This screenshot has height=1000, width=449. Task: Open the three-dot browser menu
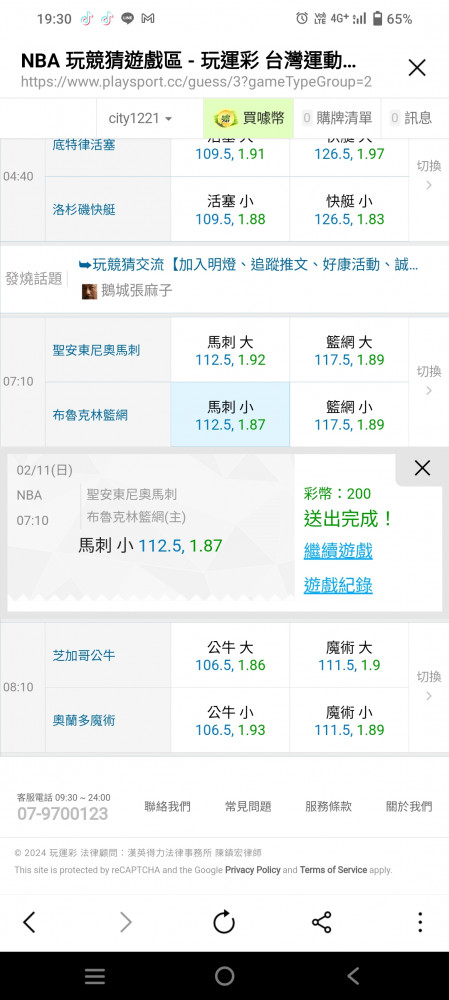420,922
